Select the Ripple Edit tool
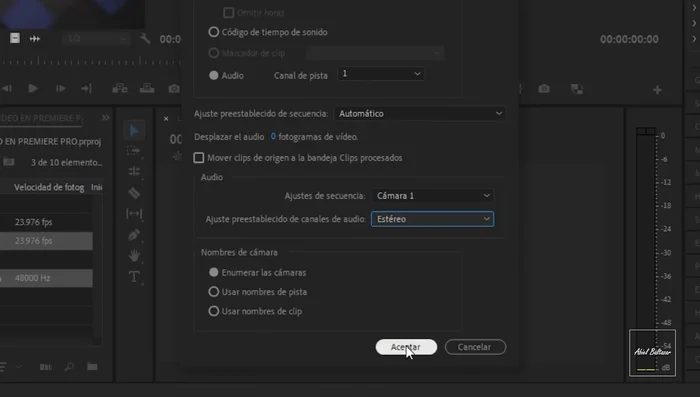This screenshot has height=397, width=700. point(134,171)
